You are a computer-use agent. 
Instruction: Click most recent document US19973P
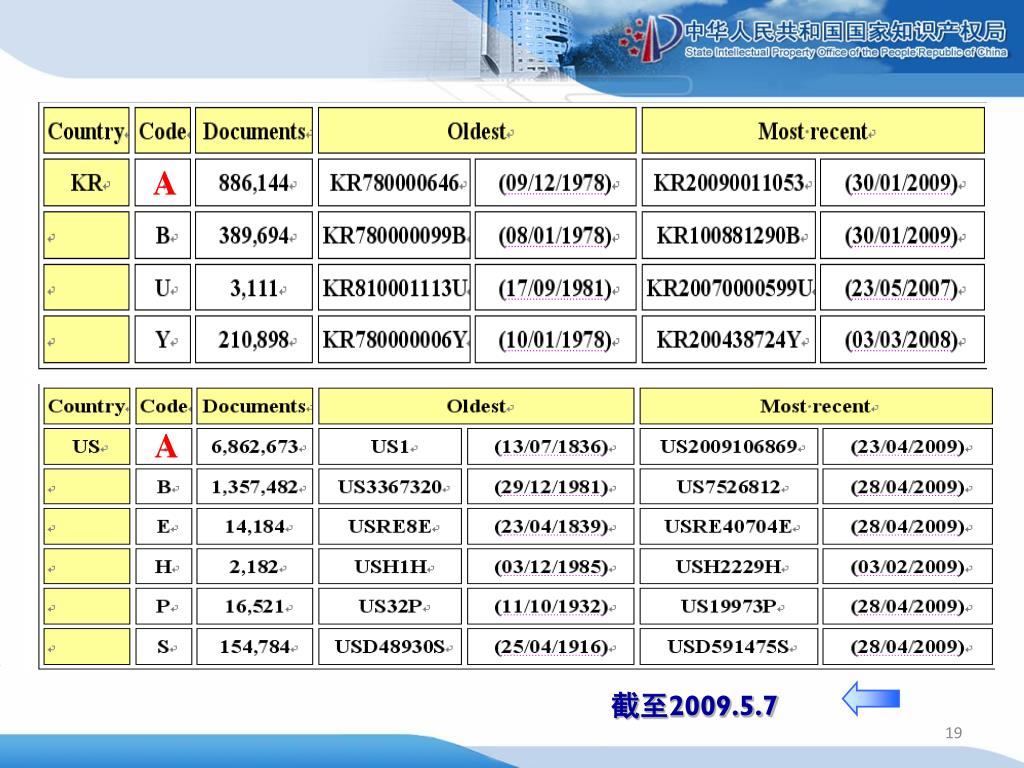pos(728,607)
